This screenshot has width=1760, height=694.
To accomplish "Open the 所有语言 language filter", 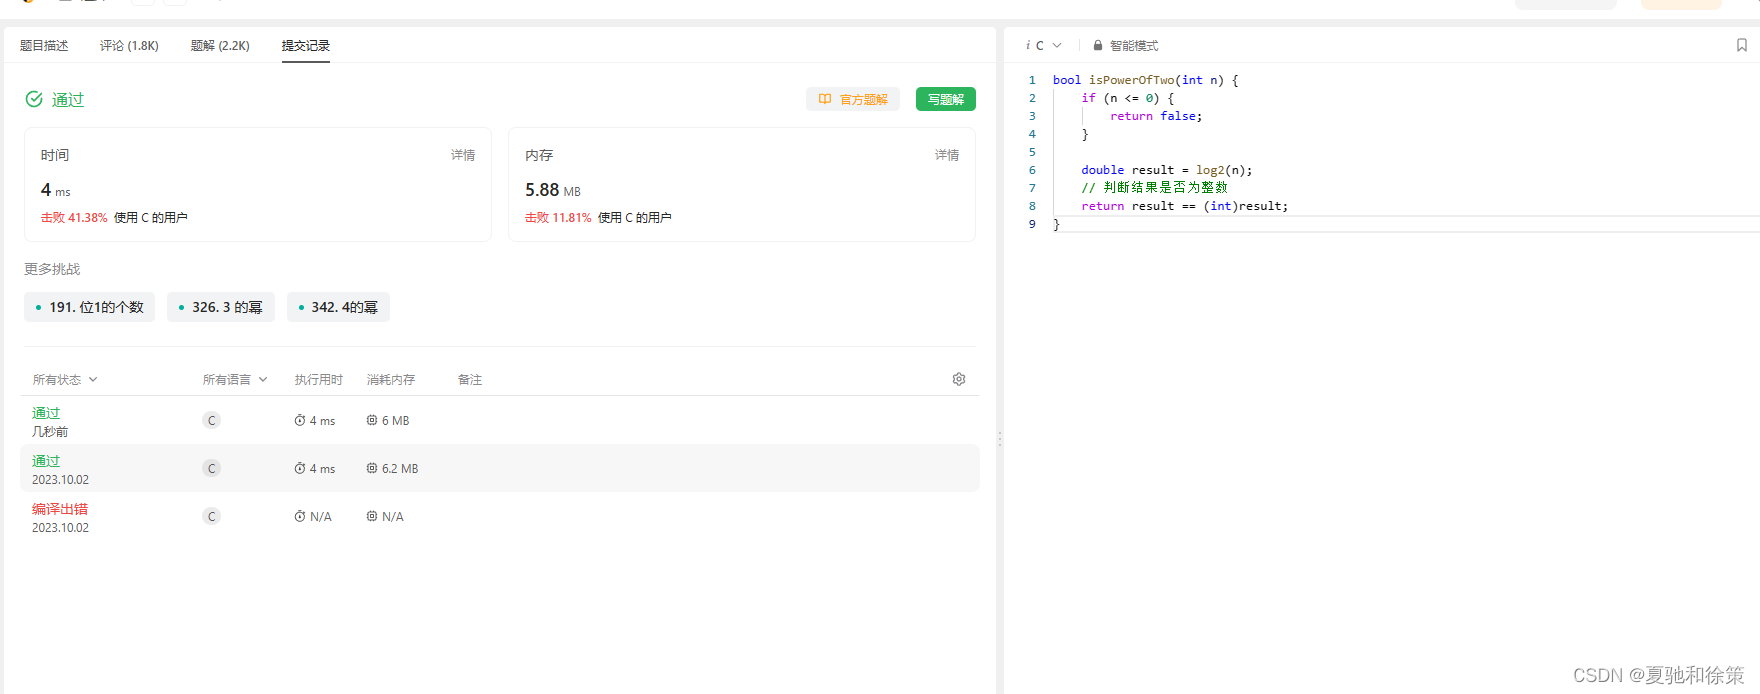I will [235, 380].
